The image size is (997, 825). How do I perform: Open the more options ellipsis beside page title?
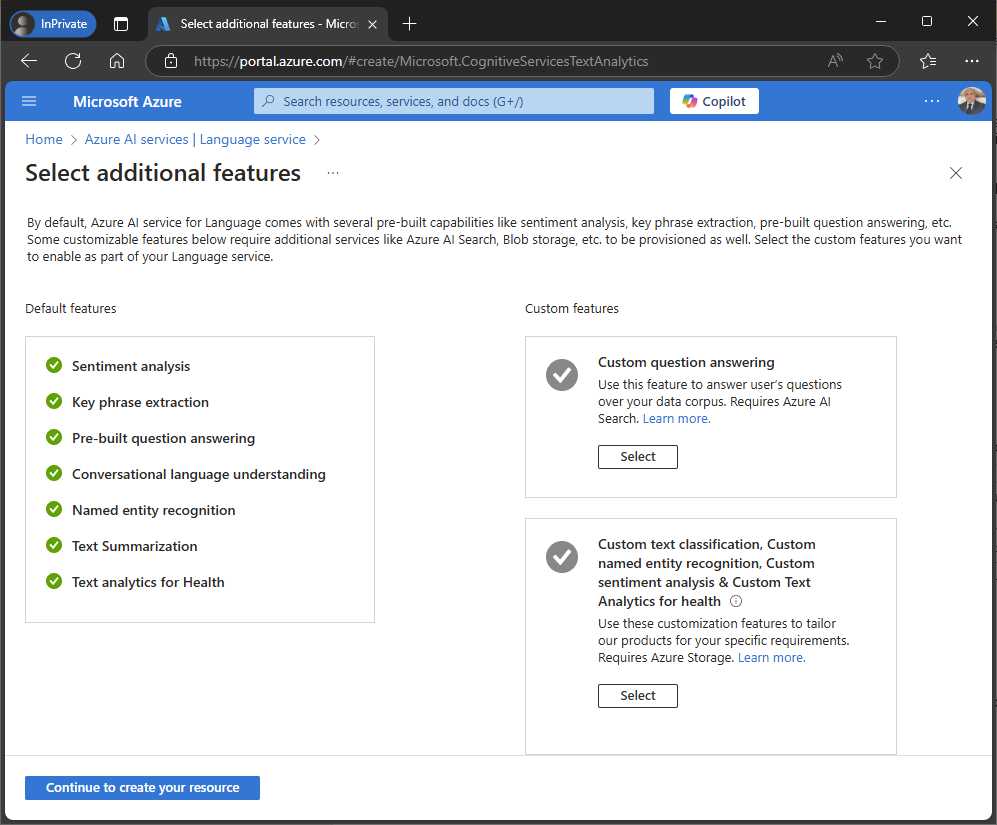coord(333,173)
